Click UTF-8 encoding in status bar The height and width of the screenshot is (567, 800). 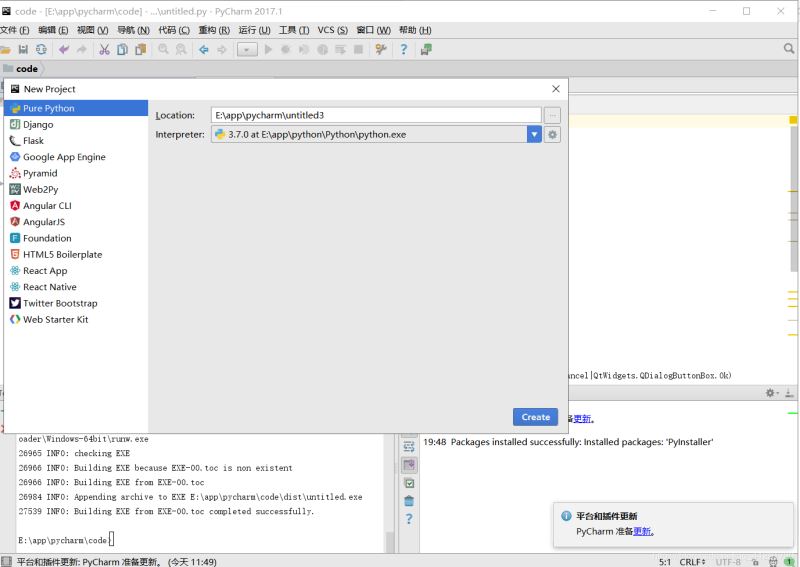(728, 562)
